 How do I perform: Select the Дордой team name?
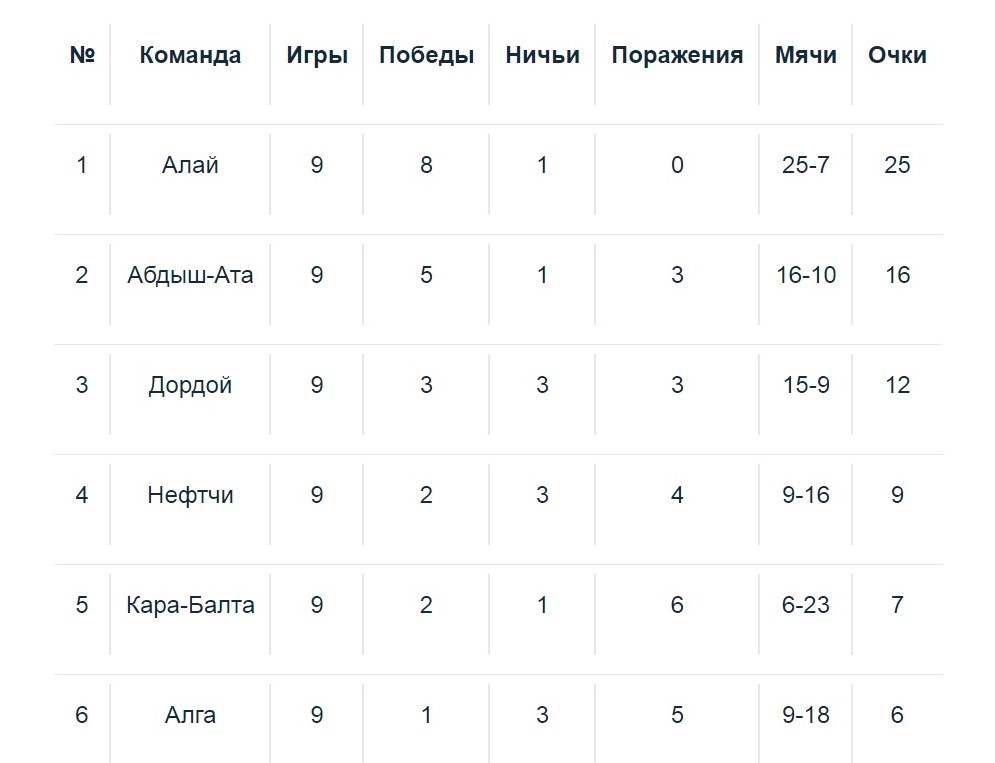[190, 385]
